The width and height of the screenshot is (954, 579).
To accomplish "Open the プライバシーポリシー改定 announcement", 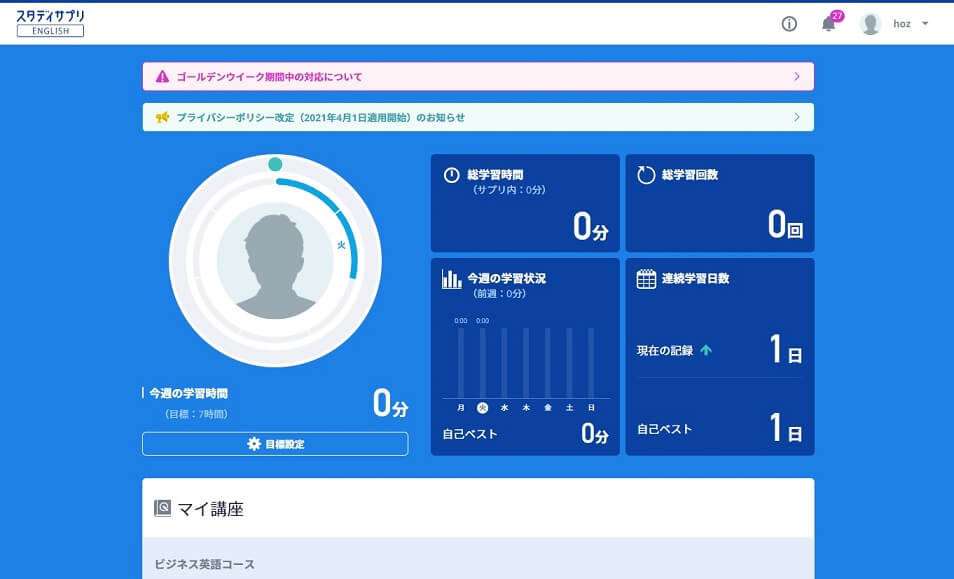I will tap(478, 117).
